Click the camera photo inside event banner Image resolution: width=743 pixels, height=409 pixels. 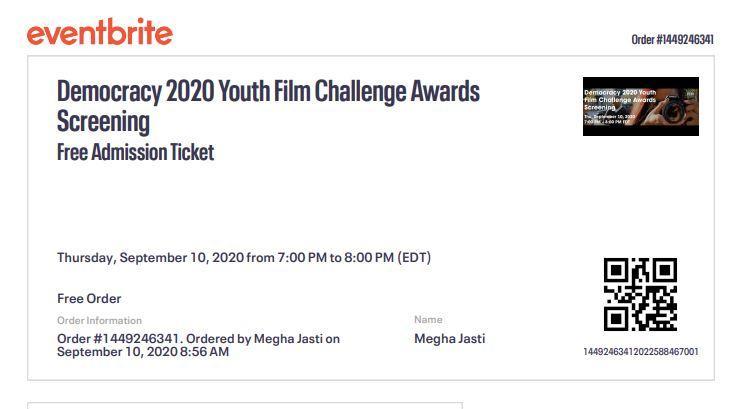675,110
